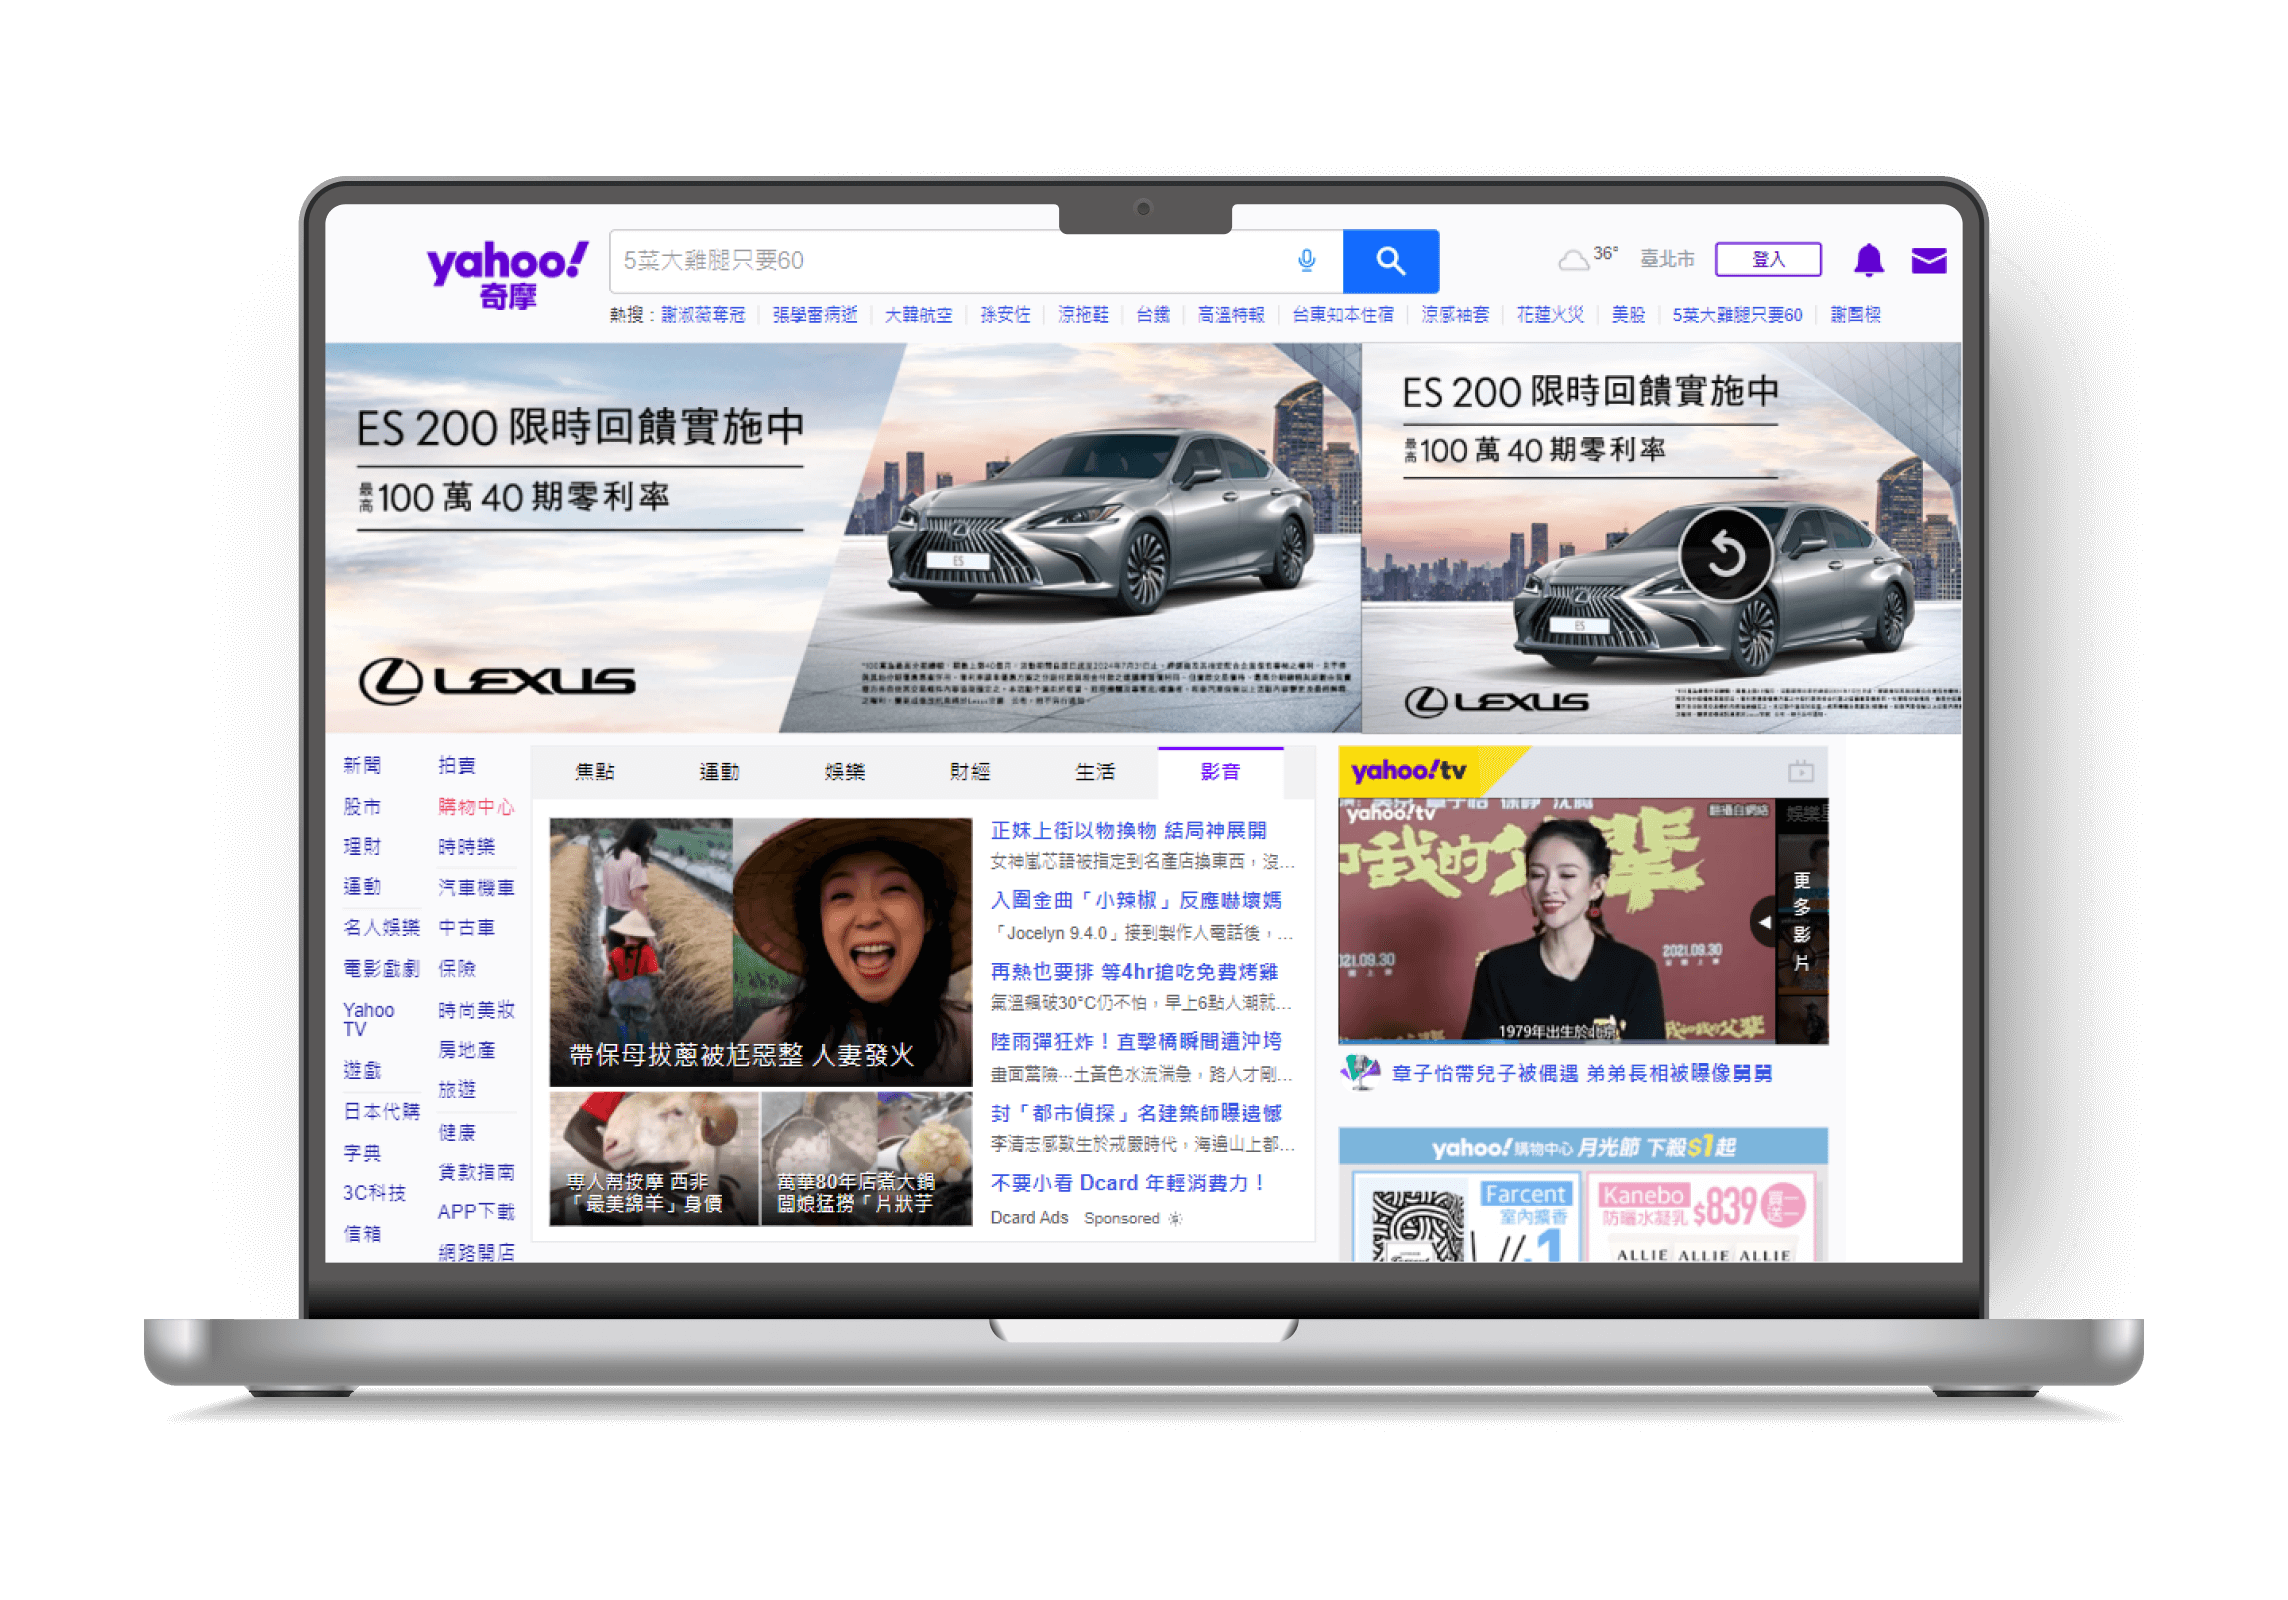Click the purple award icon beside 章子怡 headline
Viewport: 2288px width, 1600px height.
click(x=1360, y=1072)
